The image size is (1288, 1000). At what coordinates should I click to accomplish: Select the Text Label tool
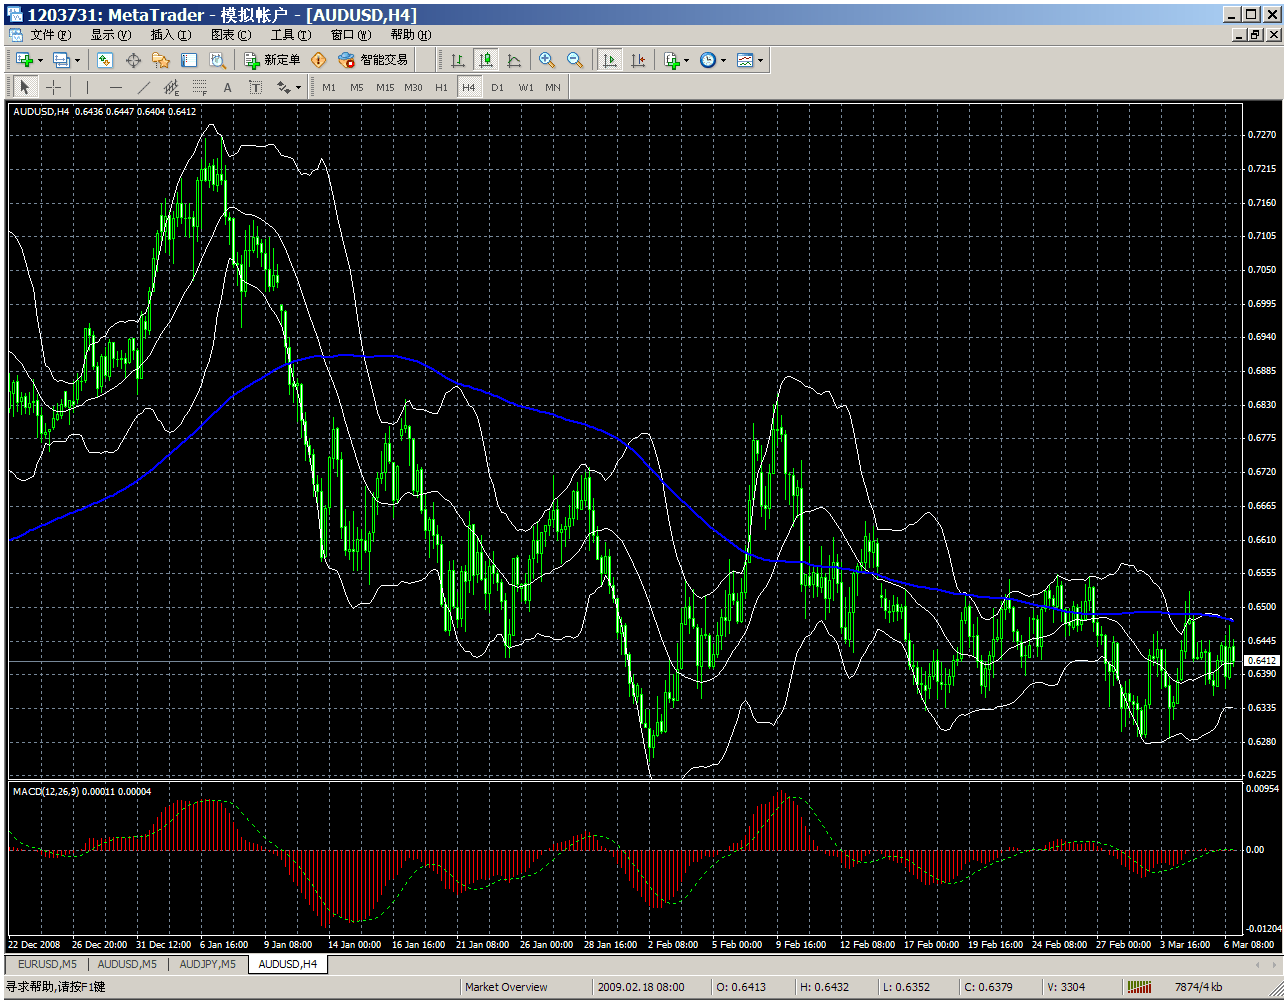(x=255, y=87)
